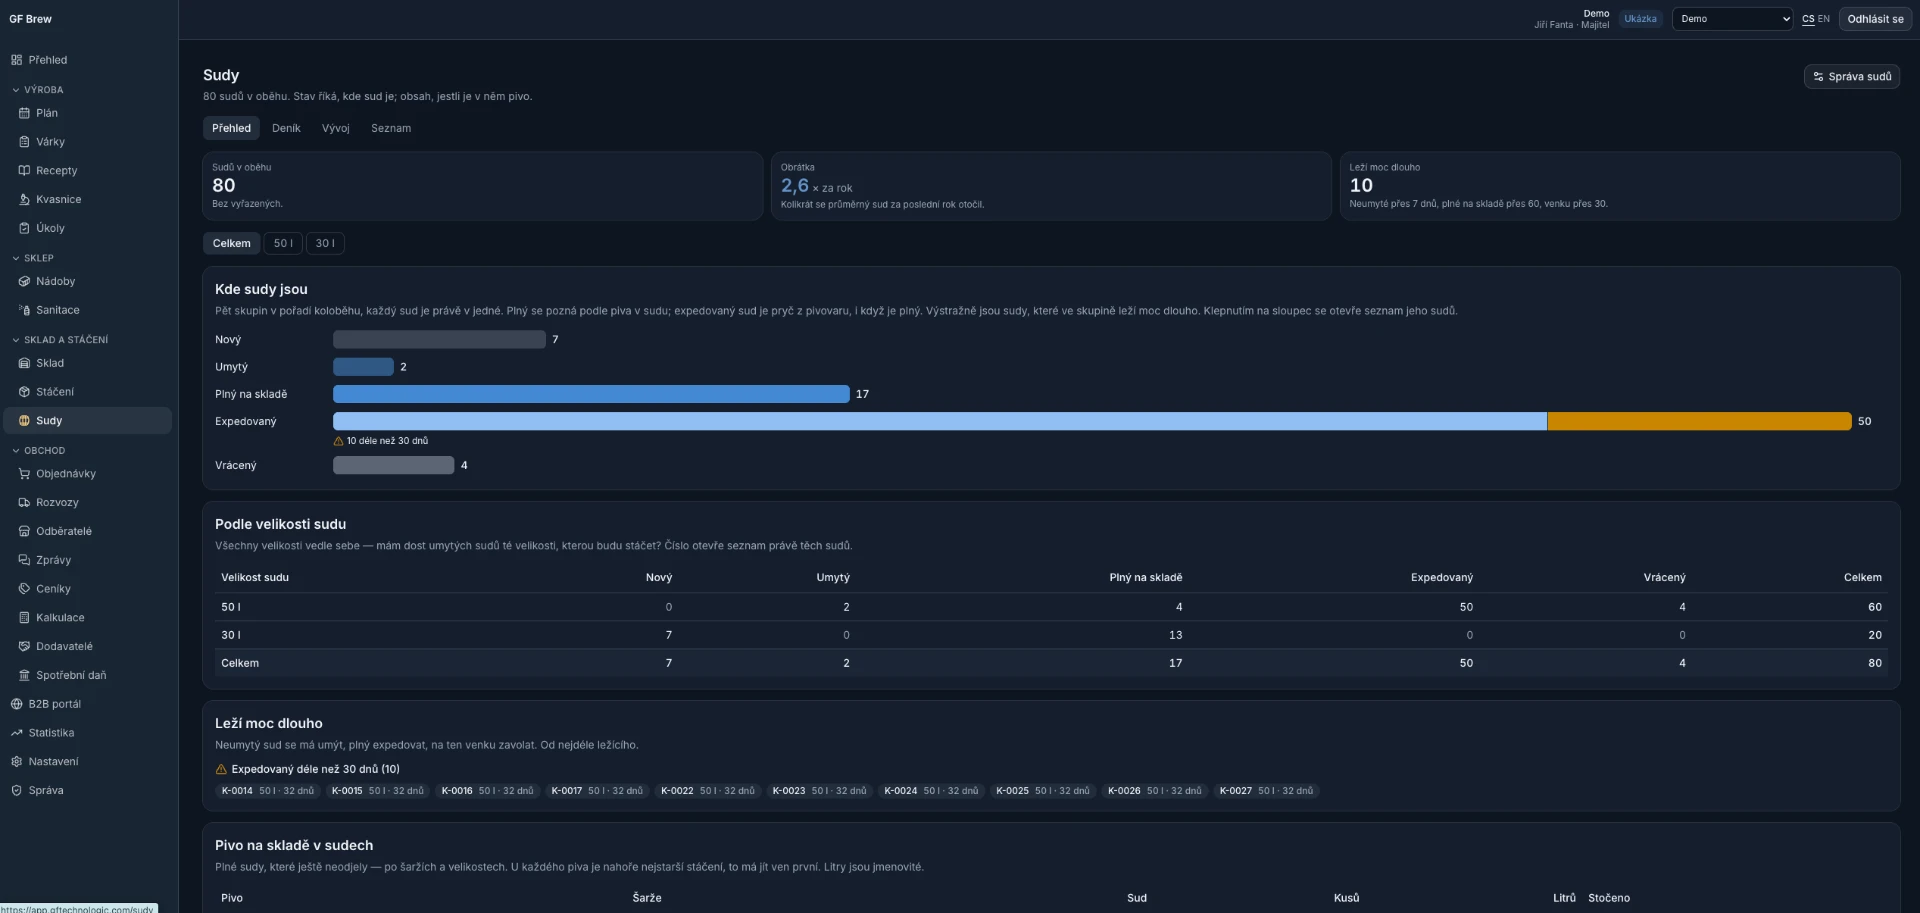
Task: Open keg K-0027 chip
Action: [1266, 791]
